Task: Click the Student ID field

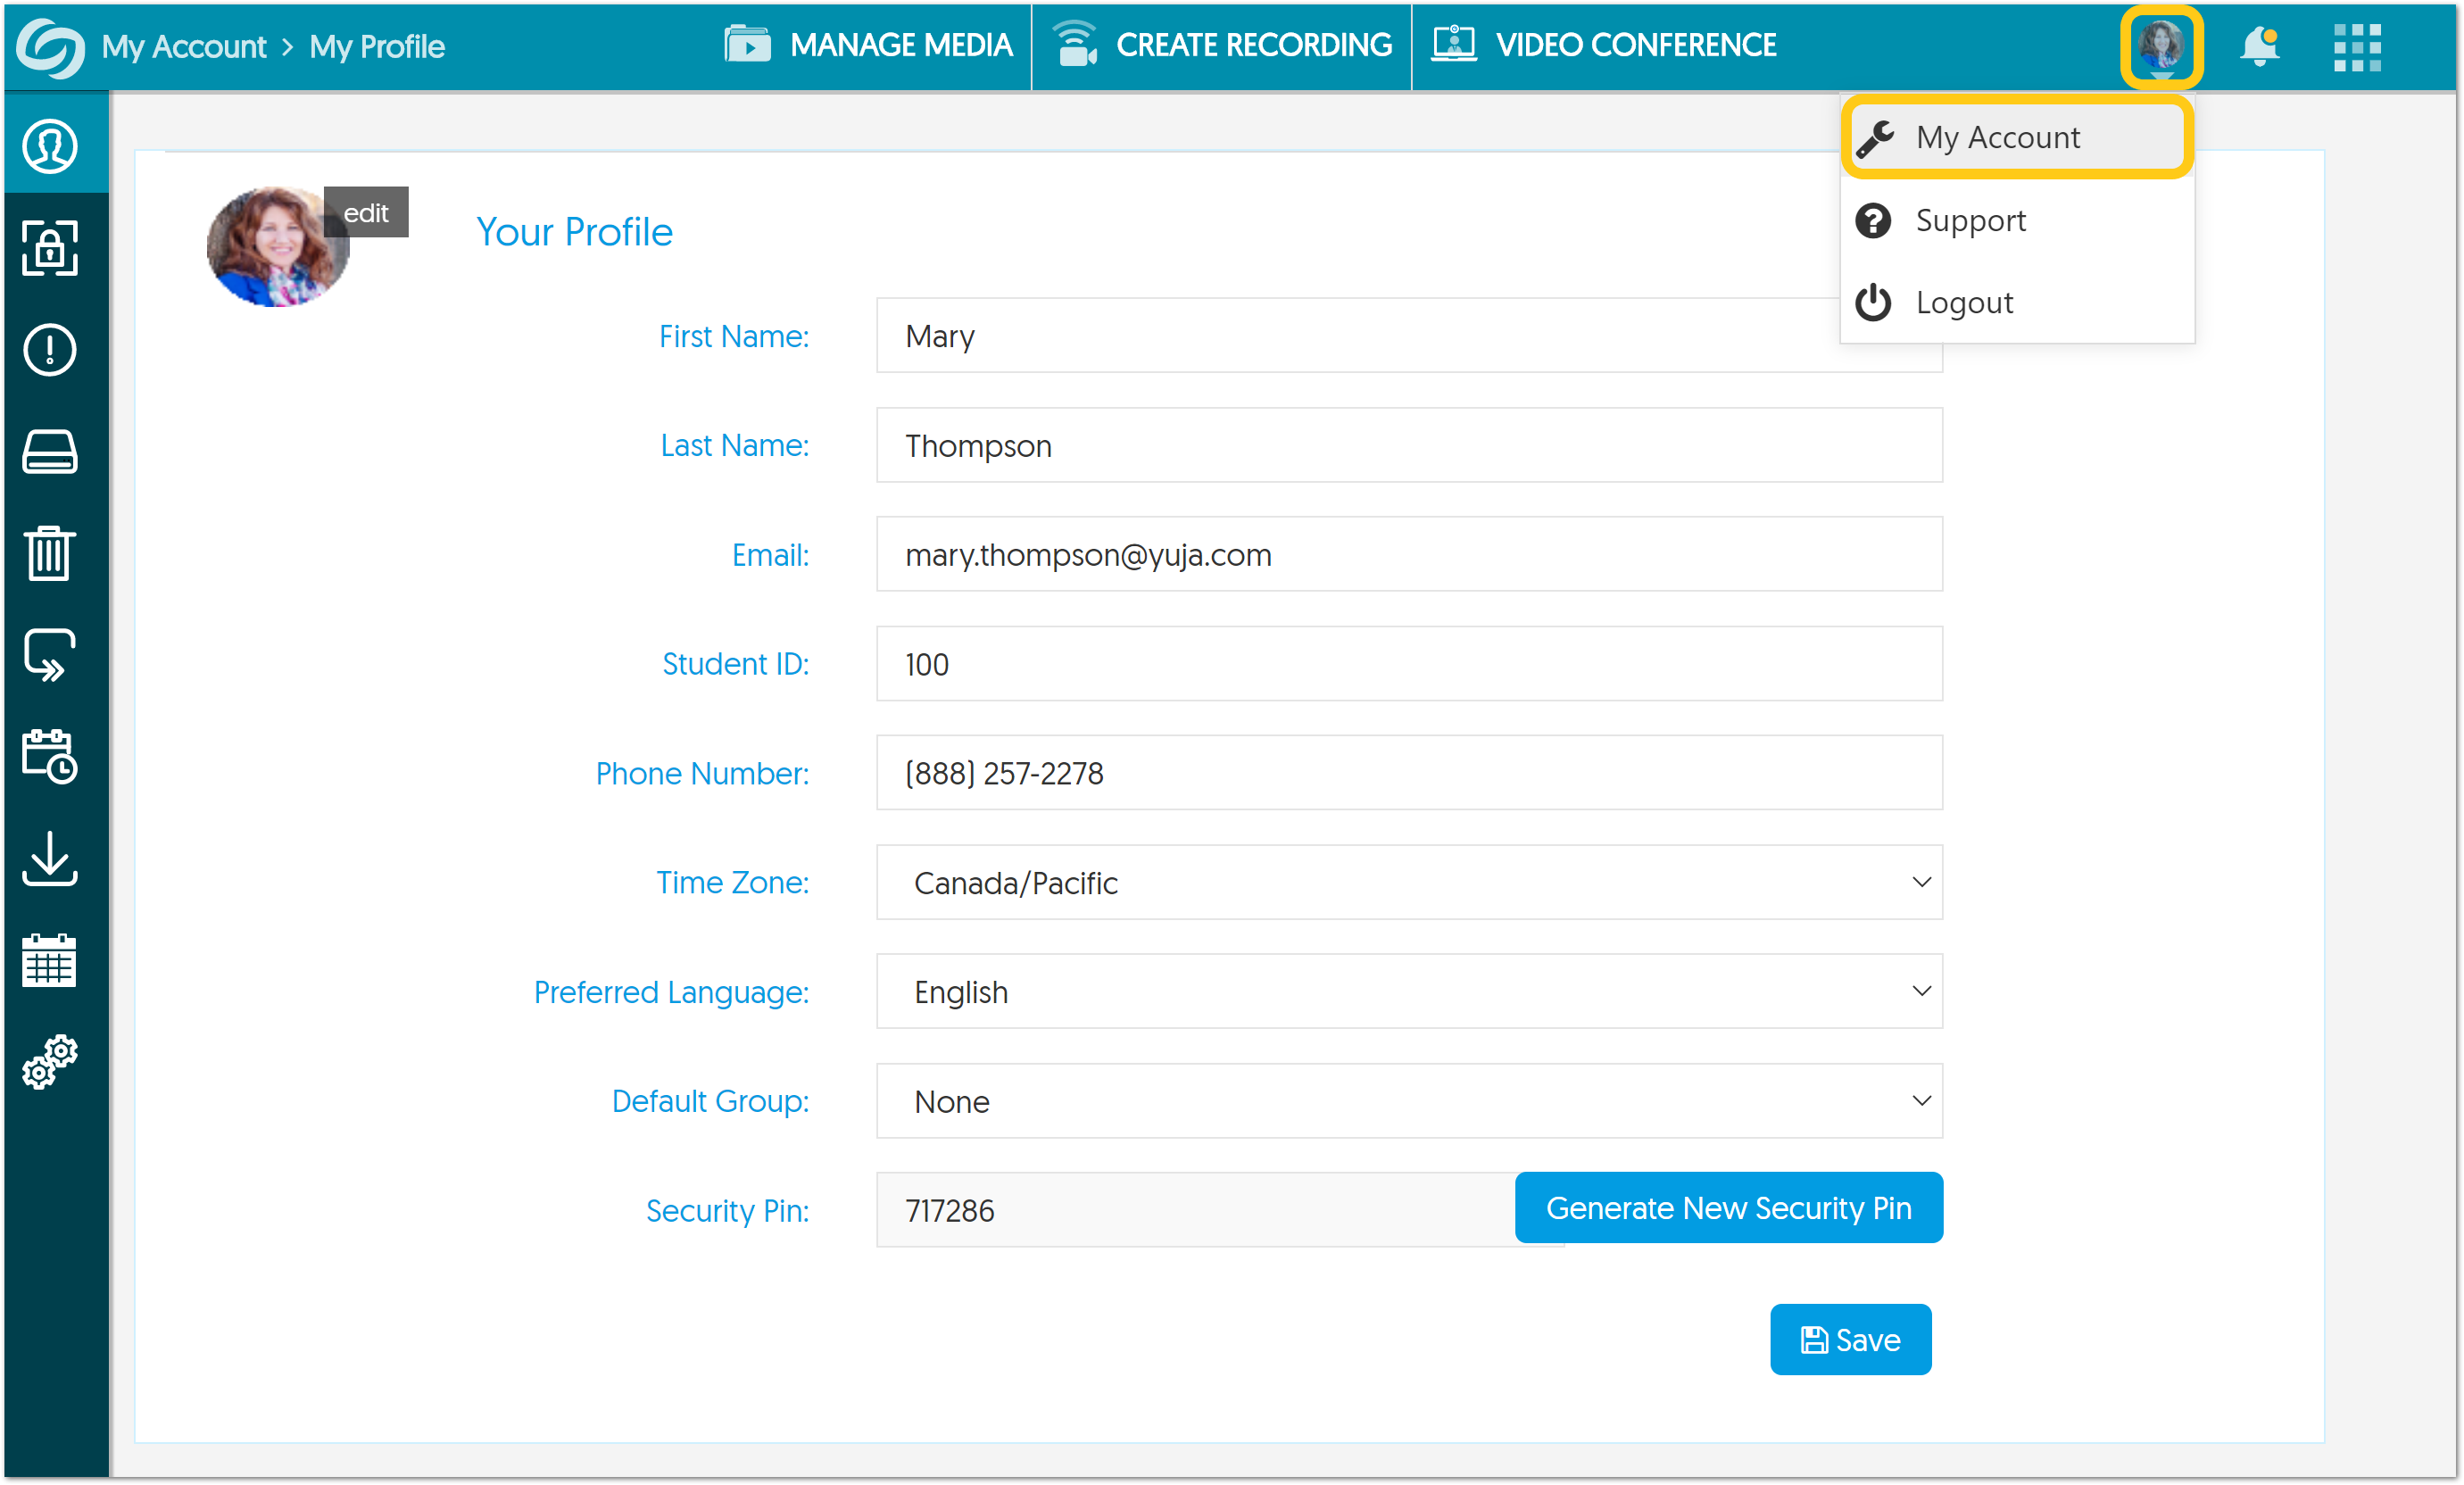Action: pos(1409,663)
